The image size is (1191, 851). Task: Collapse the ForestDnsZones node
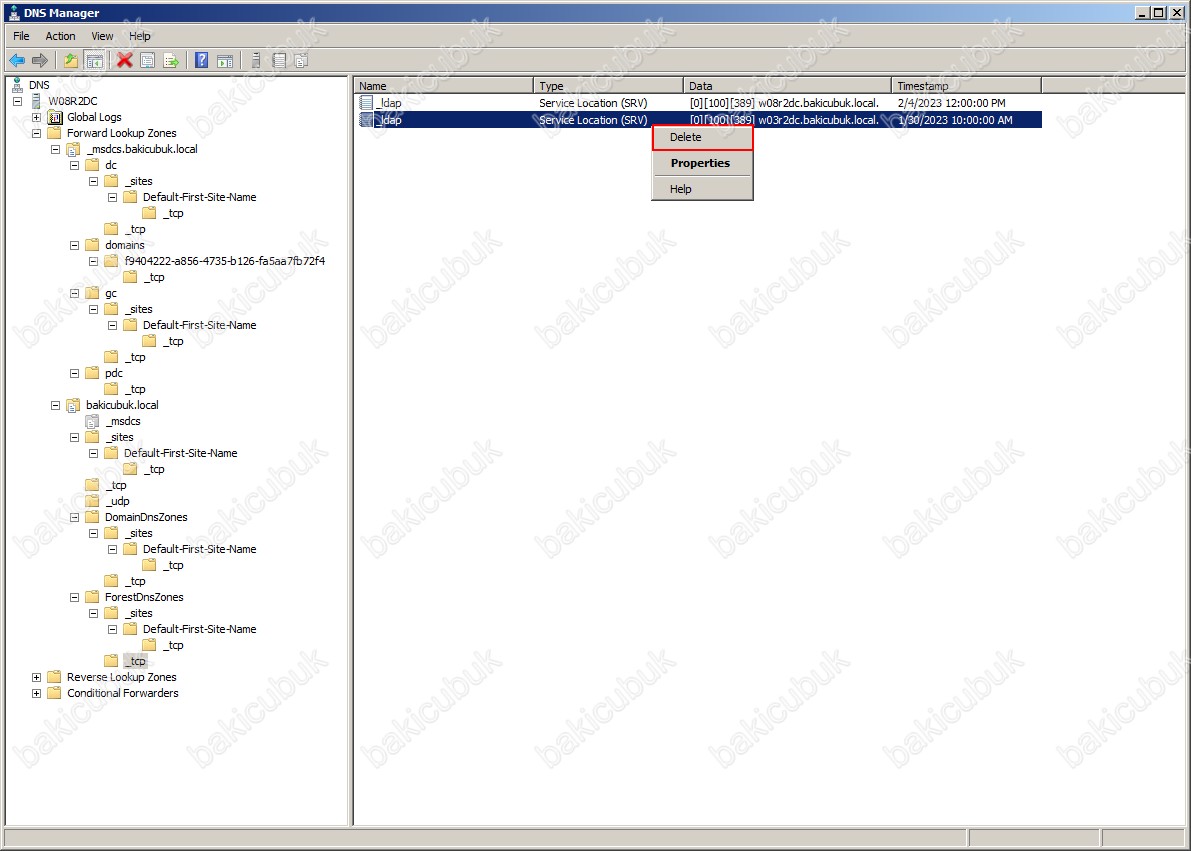click(74, 597)
